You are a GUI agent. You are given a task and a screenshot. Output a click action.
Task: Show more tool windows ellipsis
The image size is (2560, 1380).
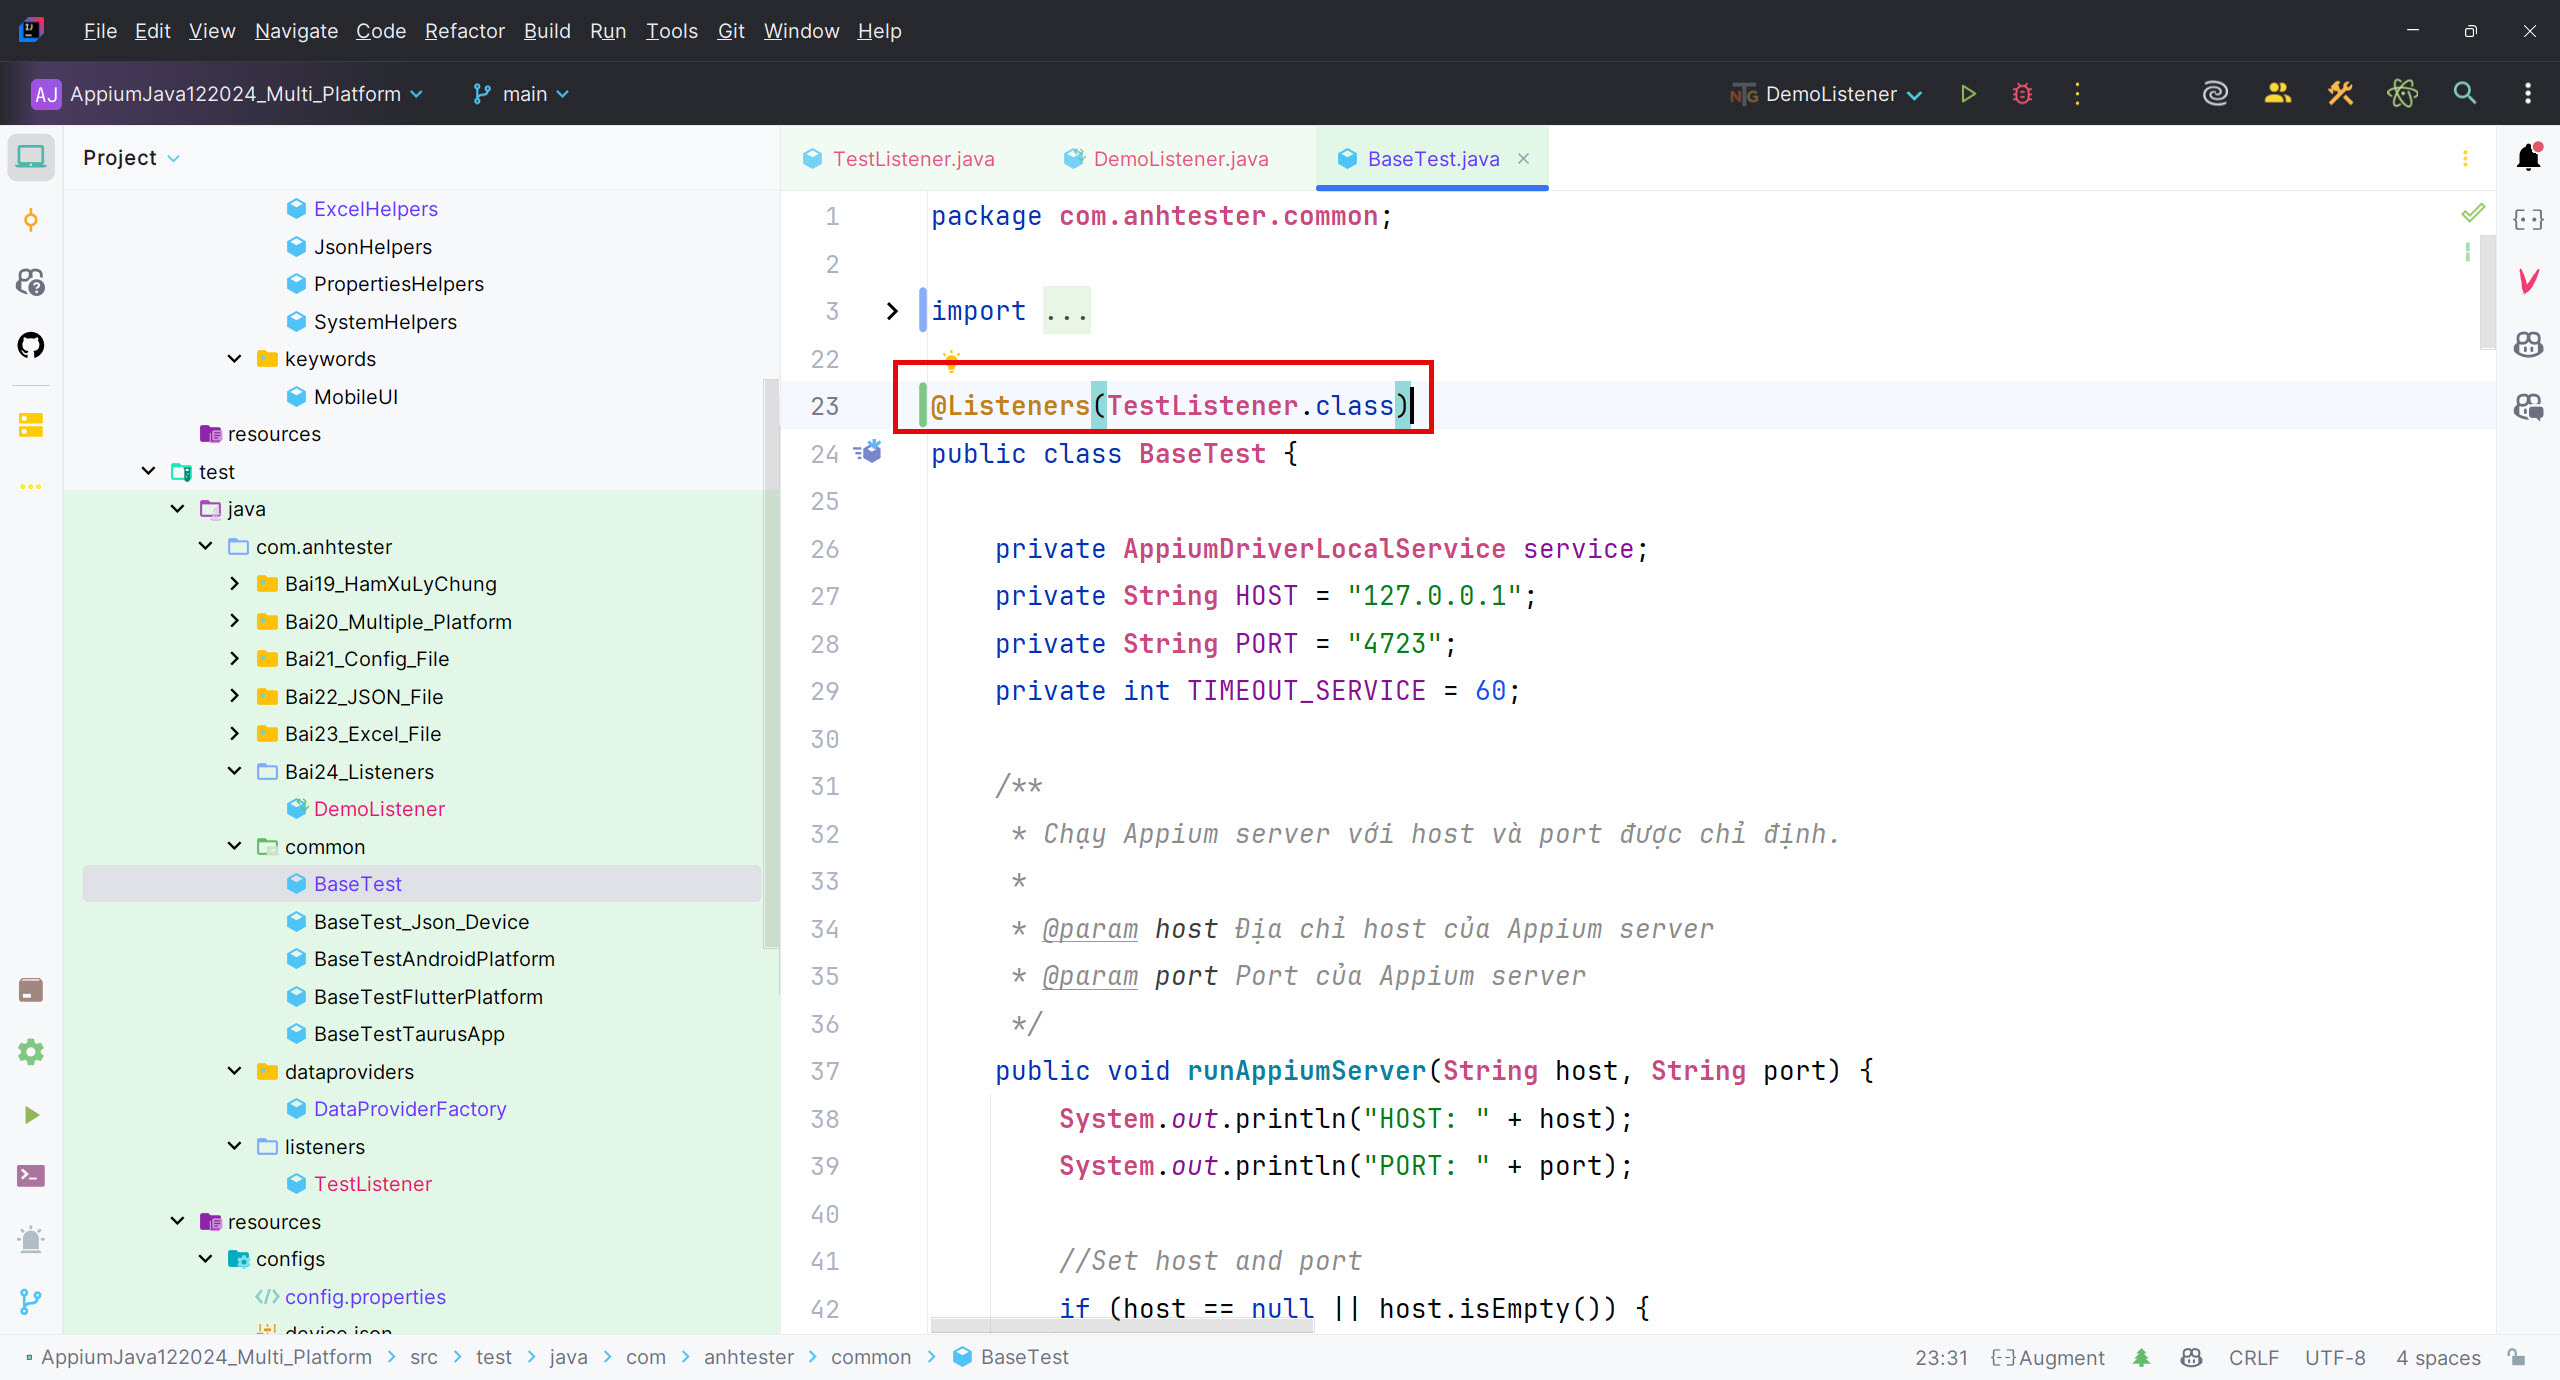pyautogui.click(x=31, y=486)
